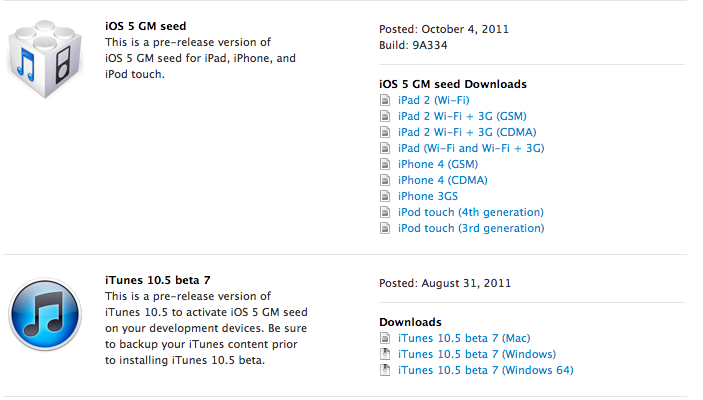703x400 pixels.
Task: Click file icon beside iPhone 3GS
Action: (385, 196)
